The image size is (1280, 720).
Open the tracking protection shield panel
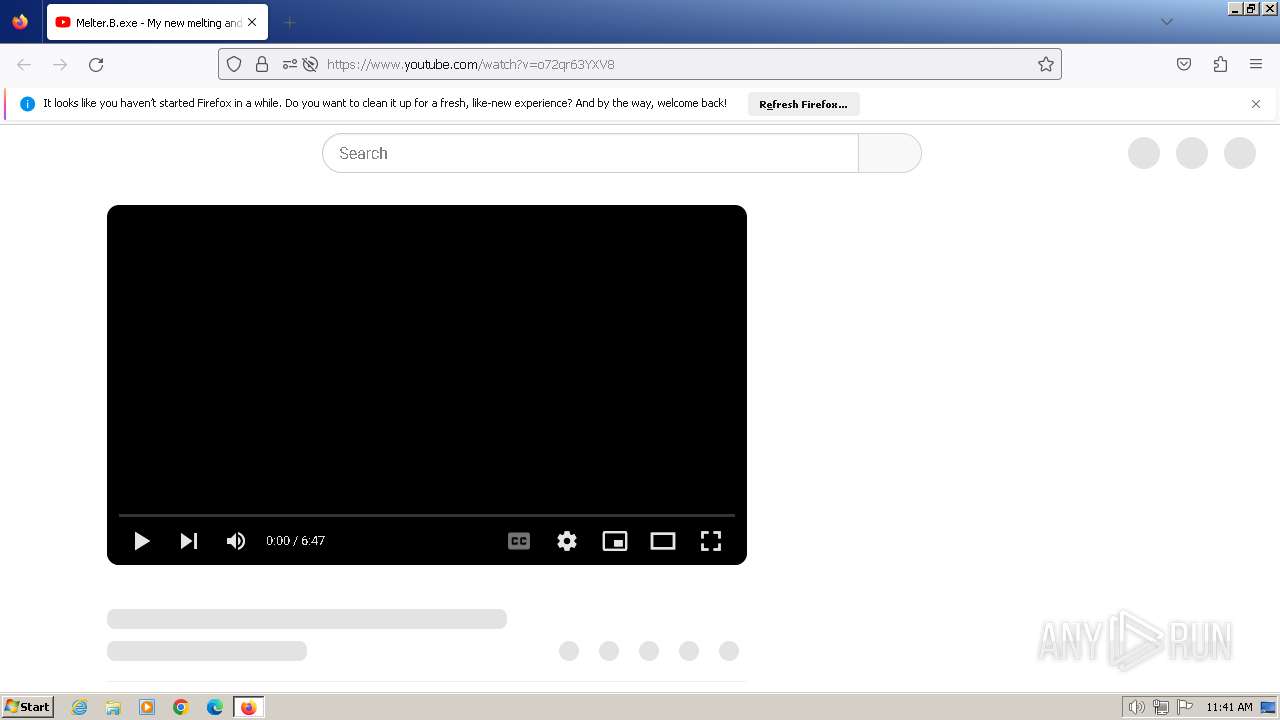click(234, 64)
